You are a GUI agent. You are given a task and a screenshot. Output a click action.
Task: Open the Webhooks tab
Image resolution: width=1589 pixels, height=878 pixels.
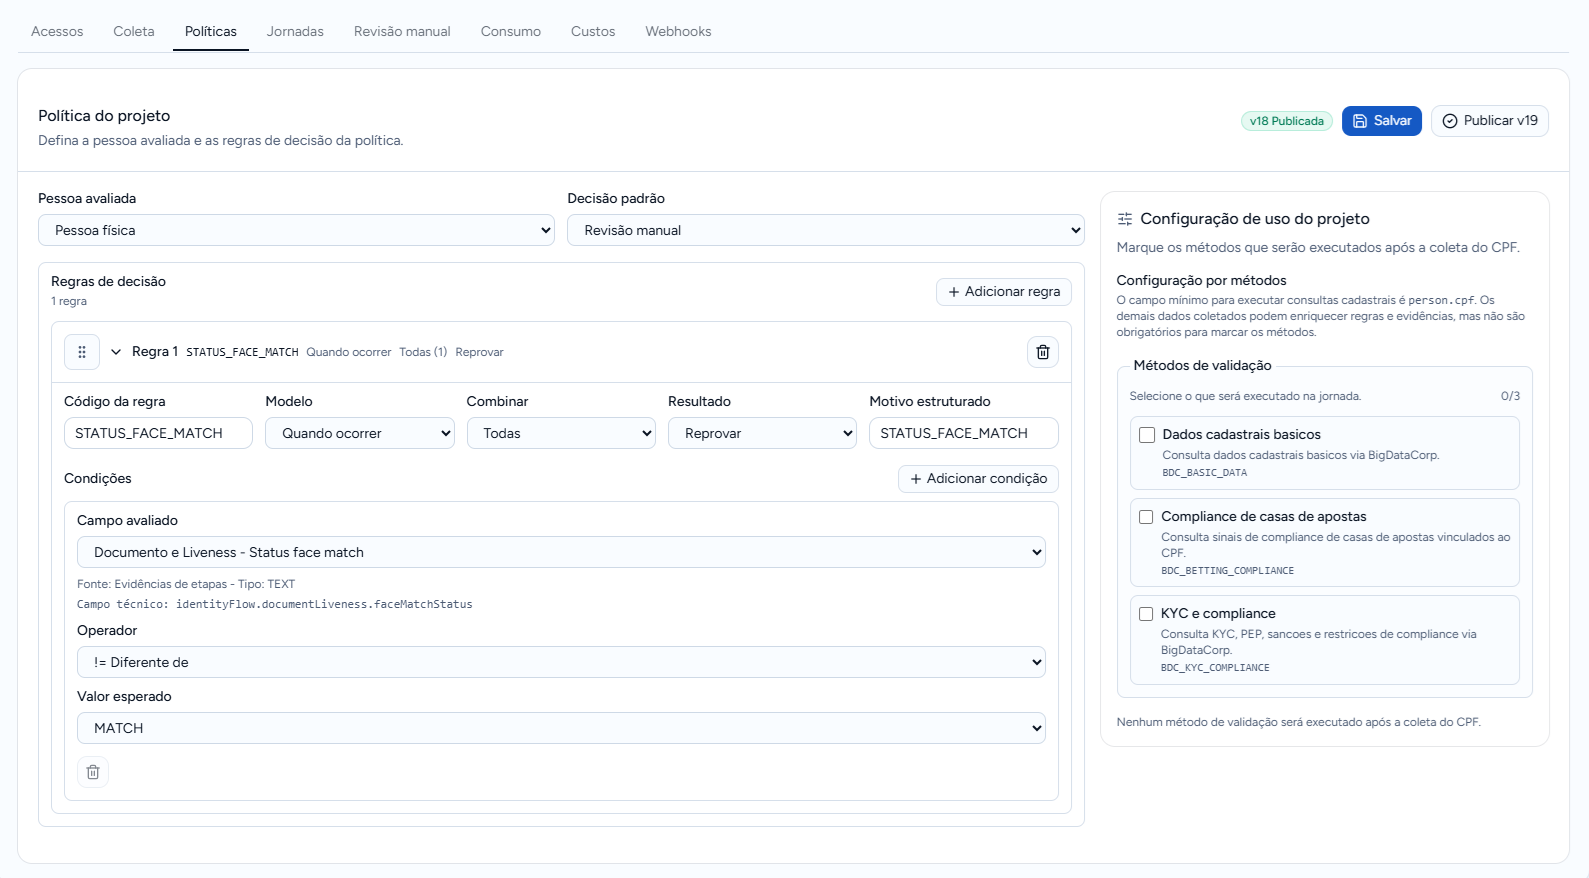(x=678, y=31)
